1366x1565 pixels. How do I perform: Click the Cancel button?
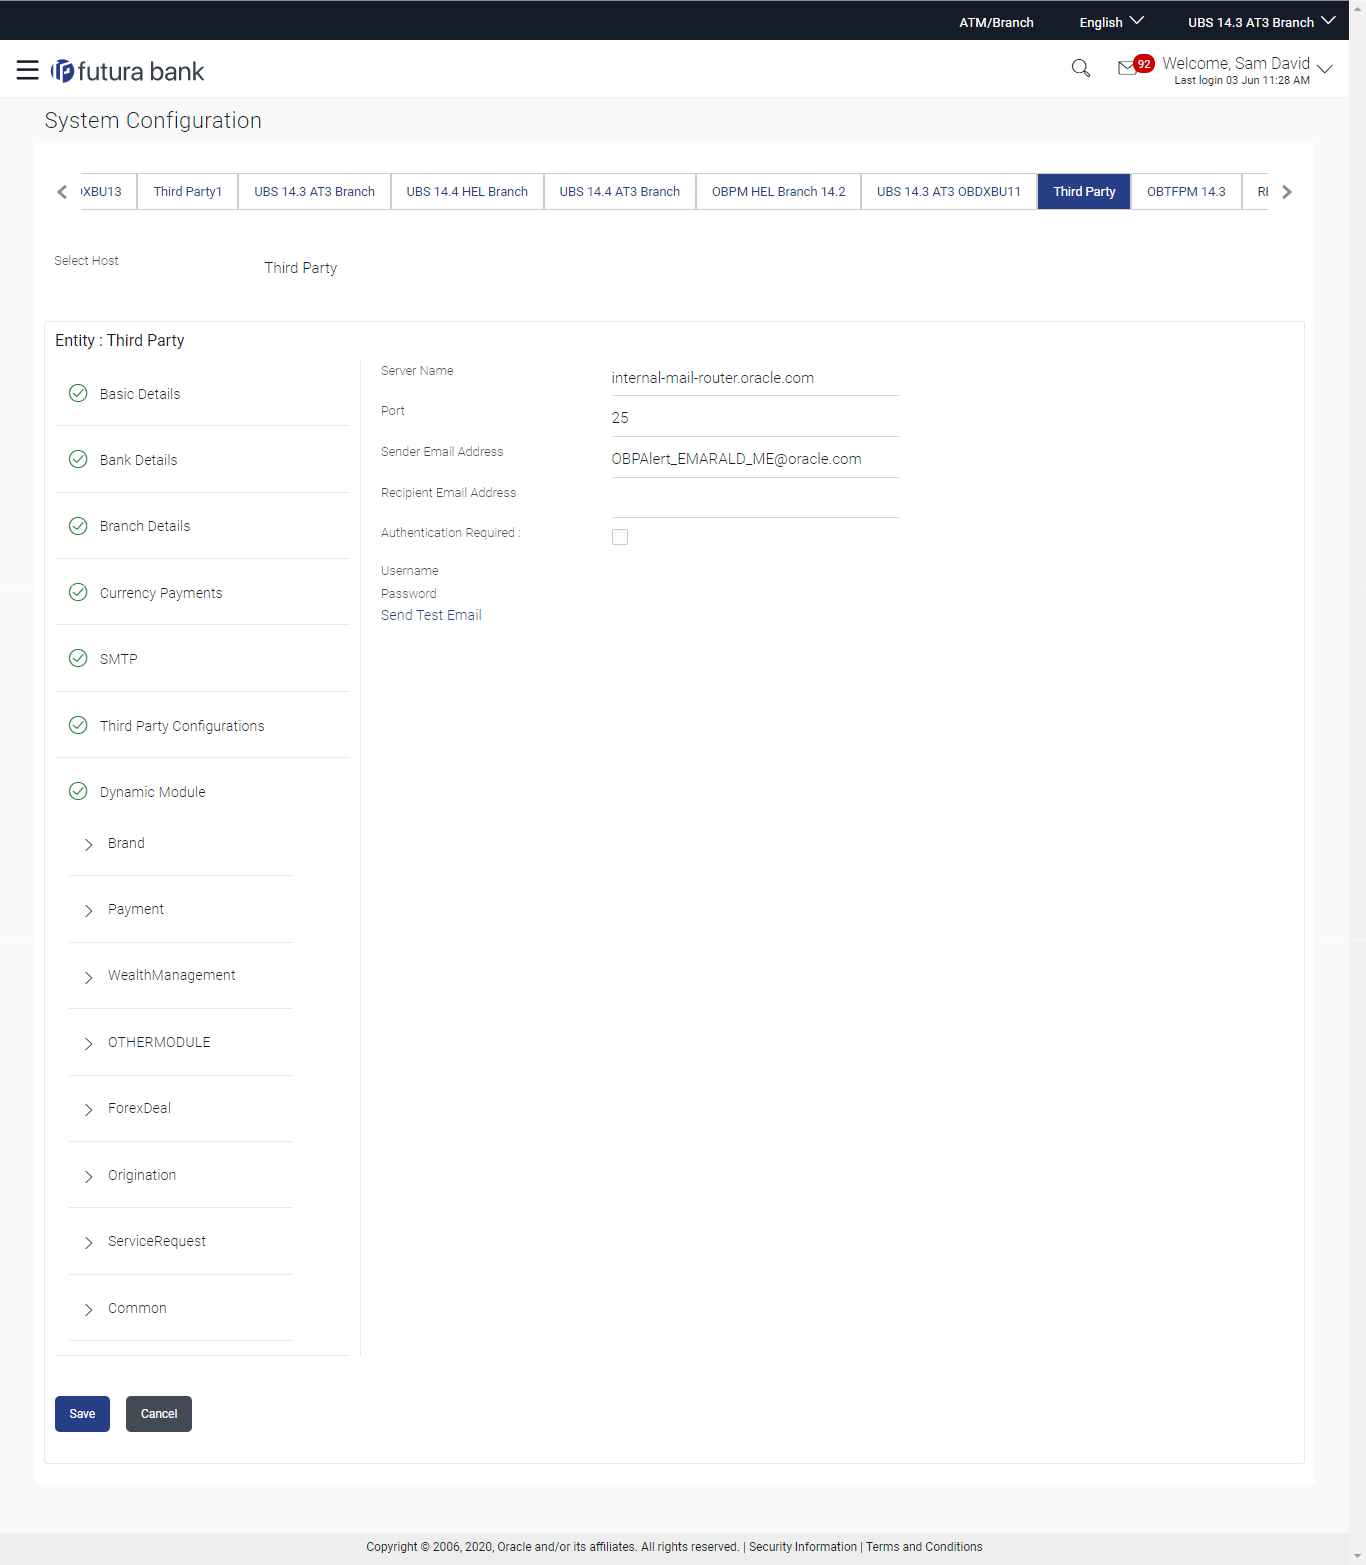[159, 1413]
